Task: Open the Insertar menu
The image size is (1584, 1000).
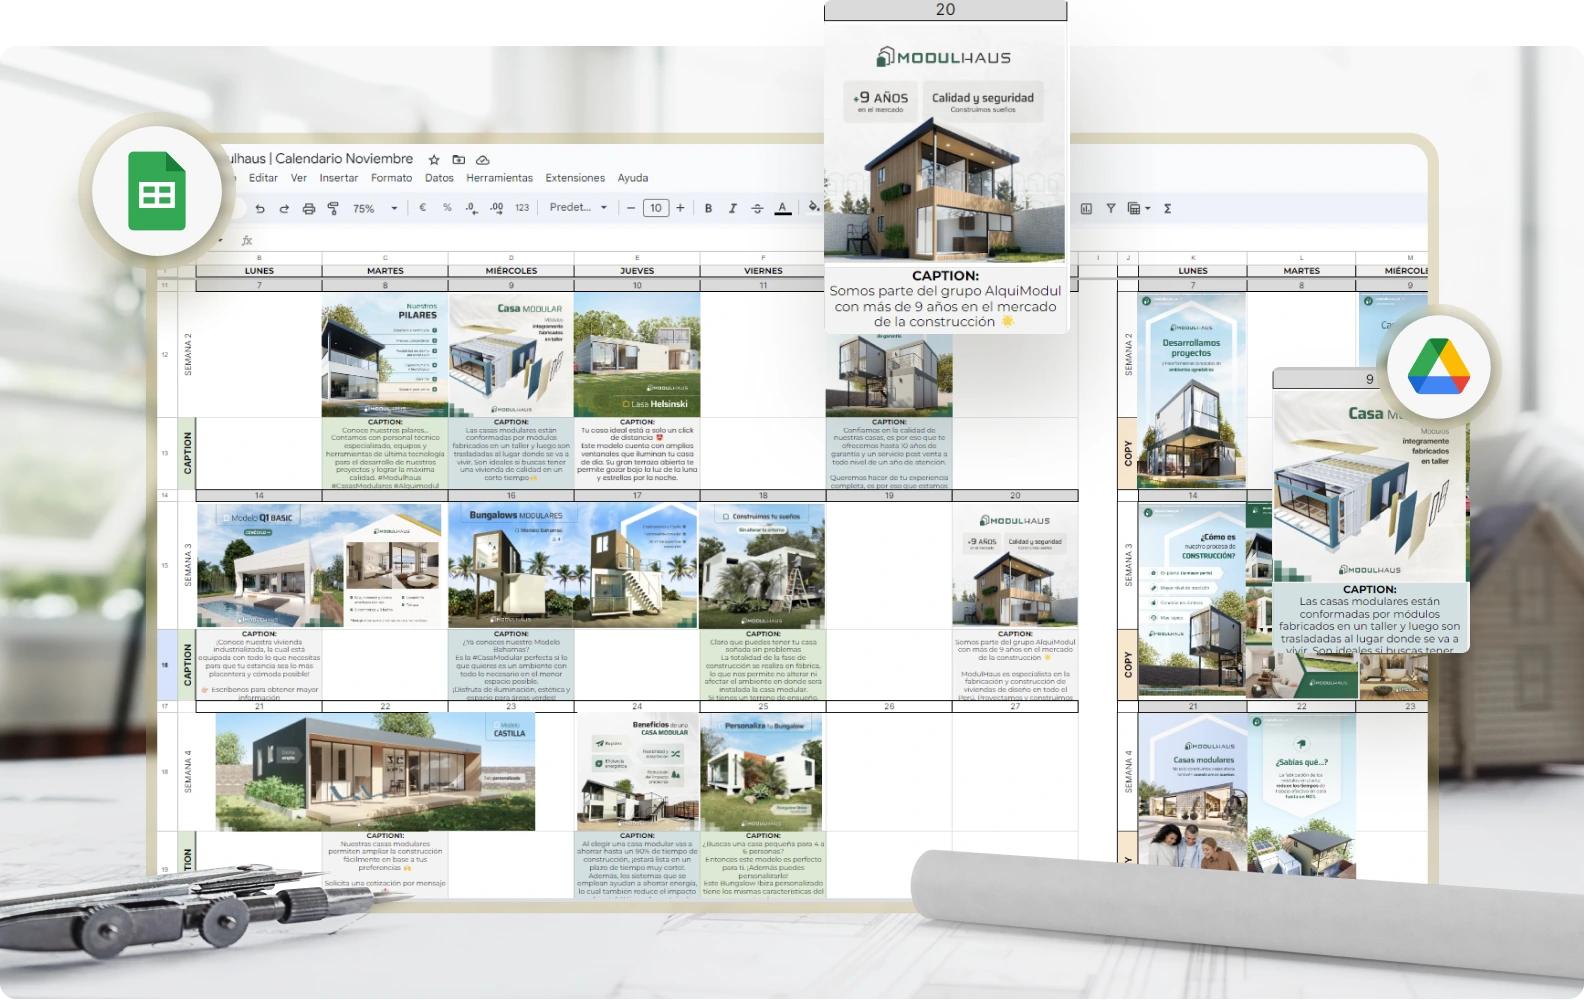Action: 339,178
